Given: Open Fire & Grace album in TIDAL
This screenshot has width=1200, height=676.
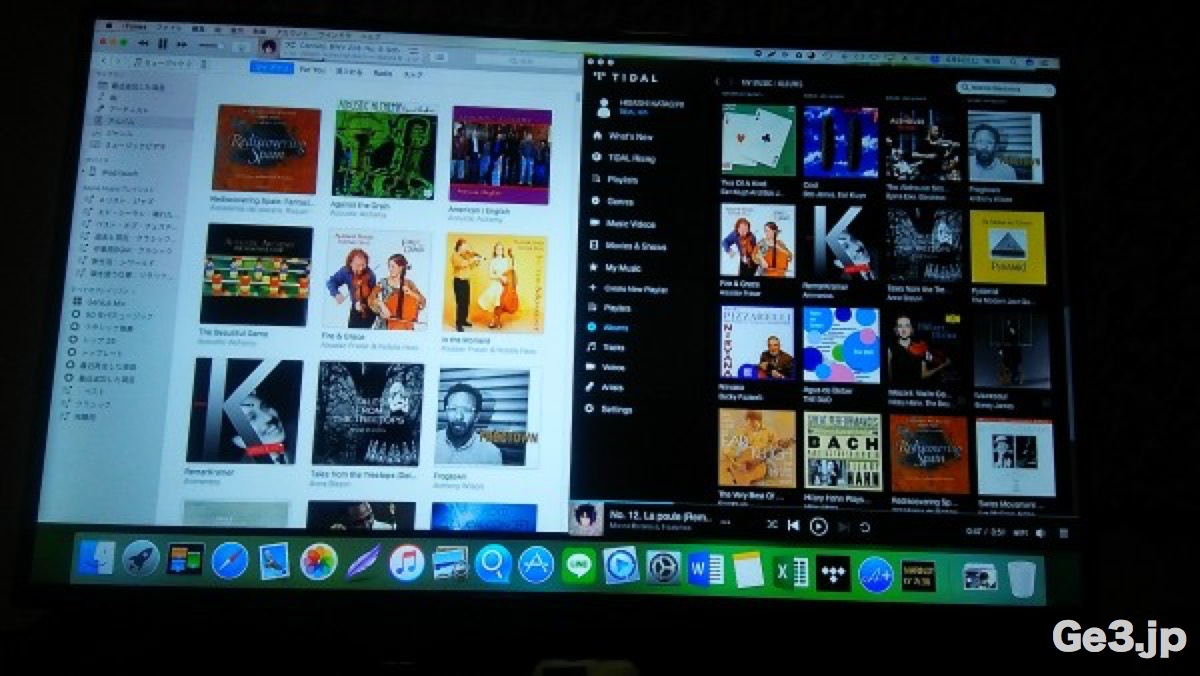Looking at the screenshot, I should coord(757,241).
